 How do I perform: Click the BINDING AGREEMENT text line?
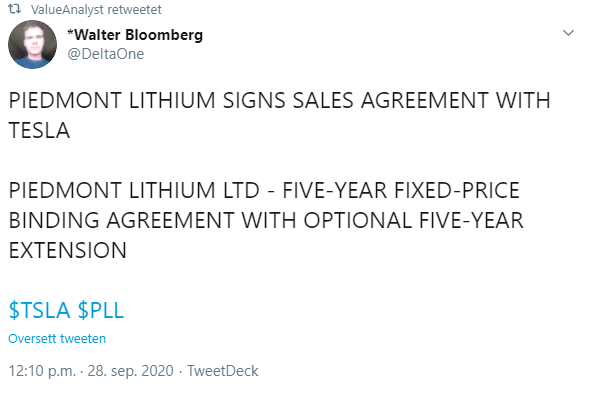pyautogui.click(x=266, y=220)
